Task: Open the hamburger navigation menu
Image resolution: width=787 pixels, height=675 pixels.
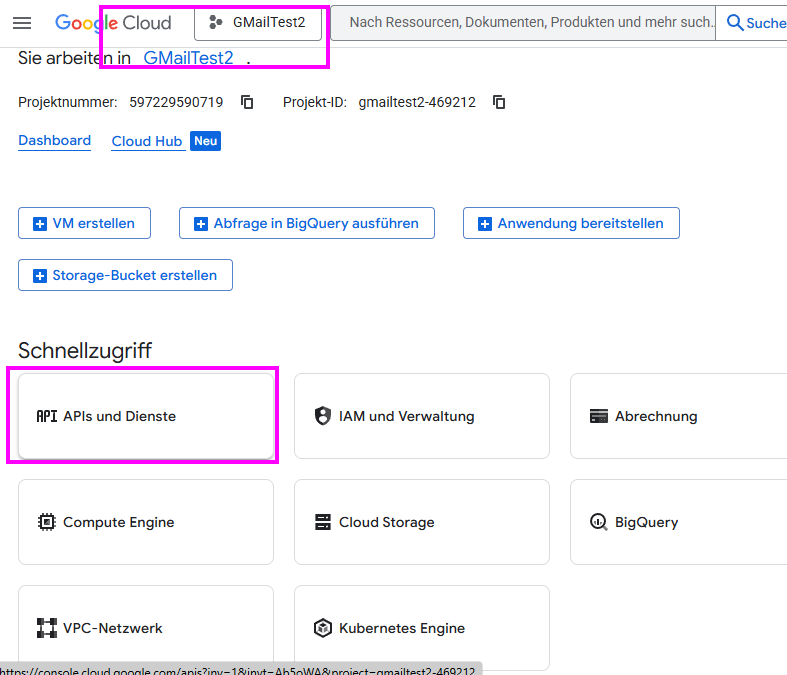Action: pyautogui.click(x=22, y=23)
